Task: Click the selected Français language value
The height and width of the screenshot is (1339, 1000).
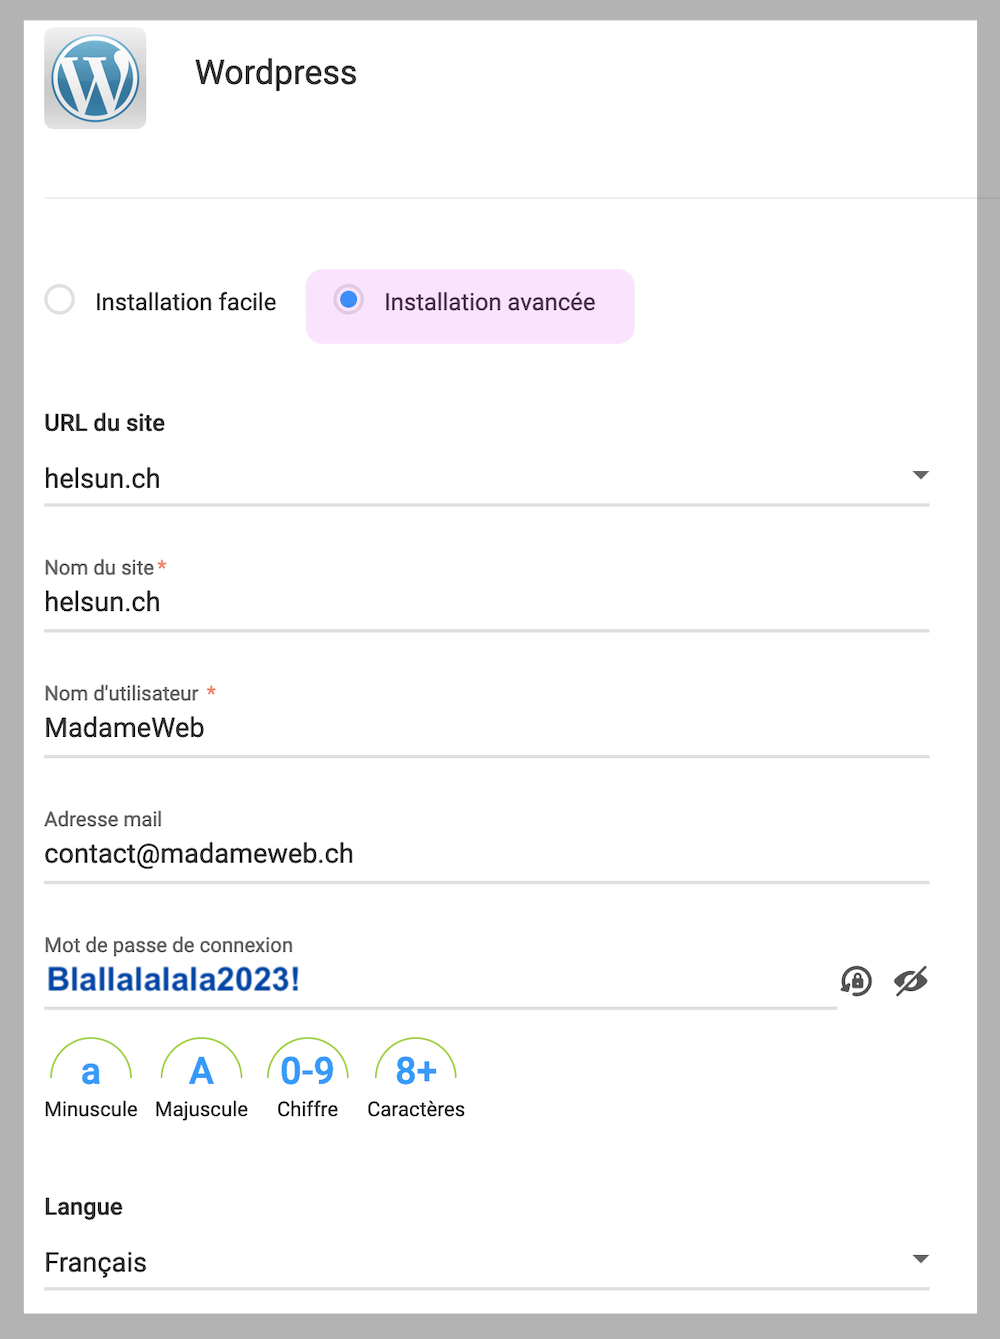Action: point(96,1262)
